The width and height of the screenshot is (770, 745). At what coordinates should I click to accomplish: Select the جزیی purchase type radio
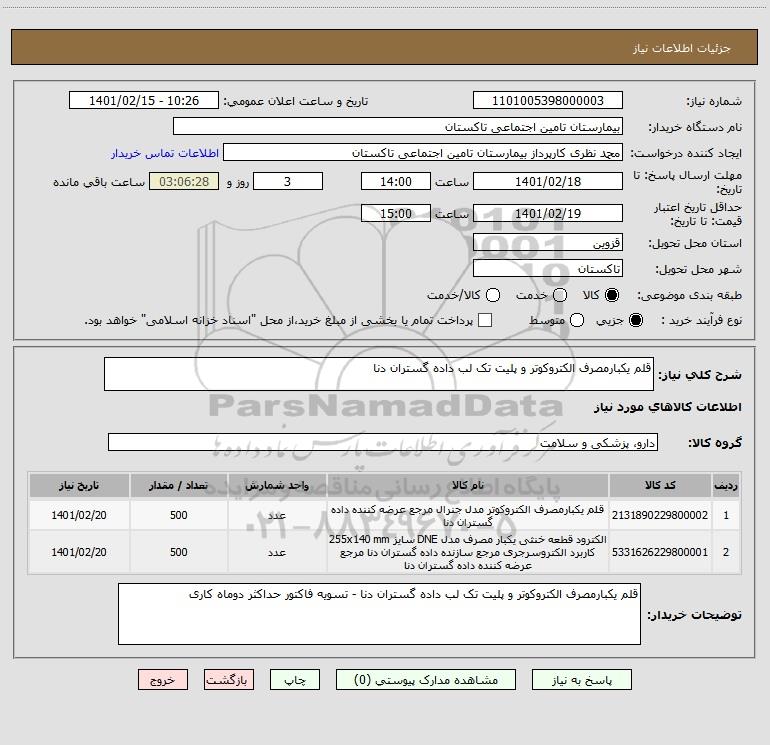(635, 320)
